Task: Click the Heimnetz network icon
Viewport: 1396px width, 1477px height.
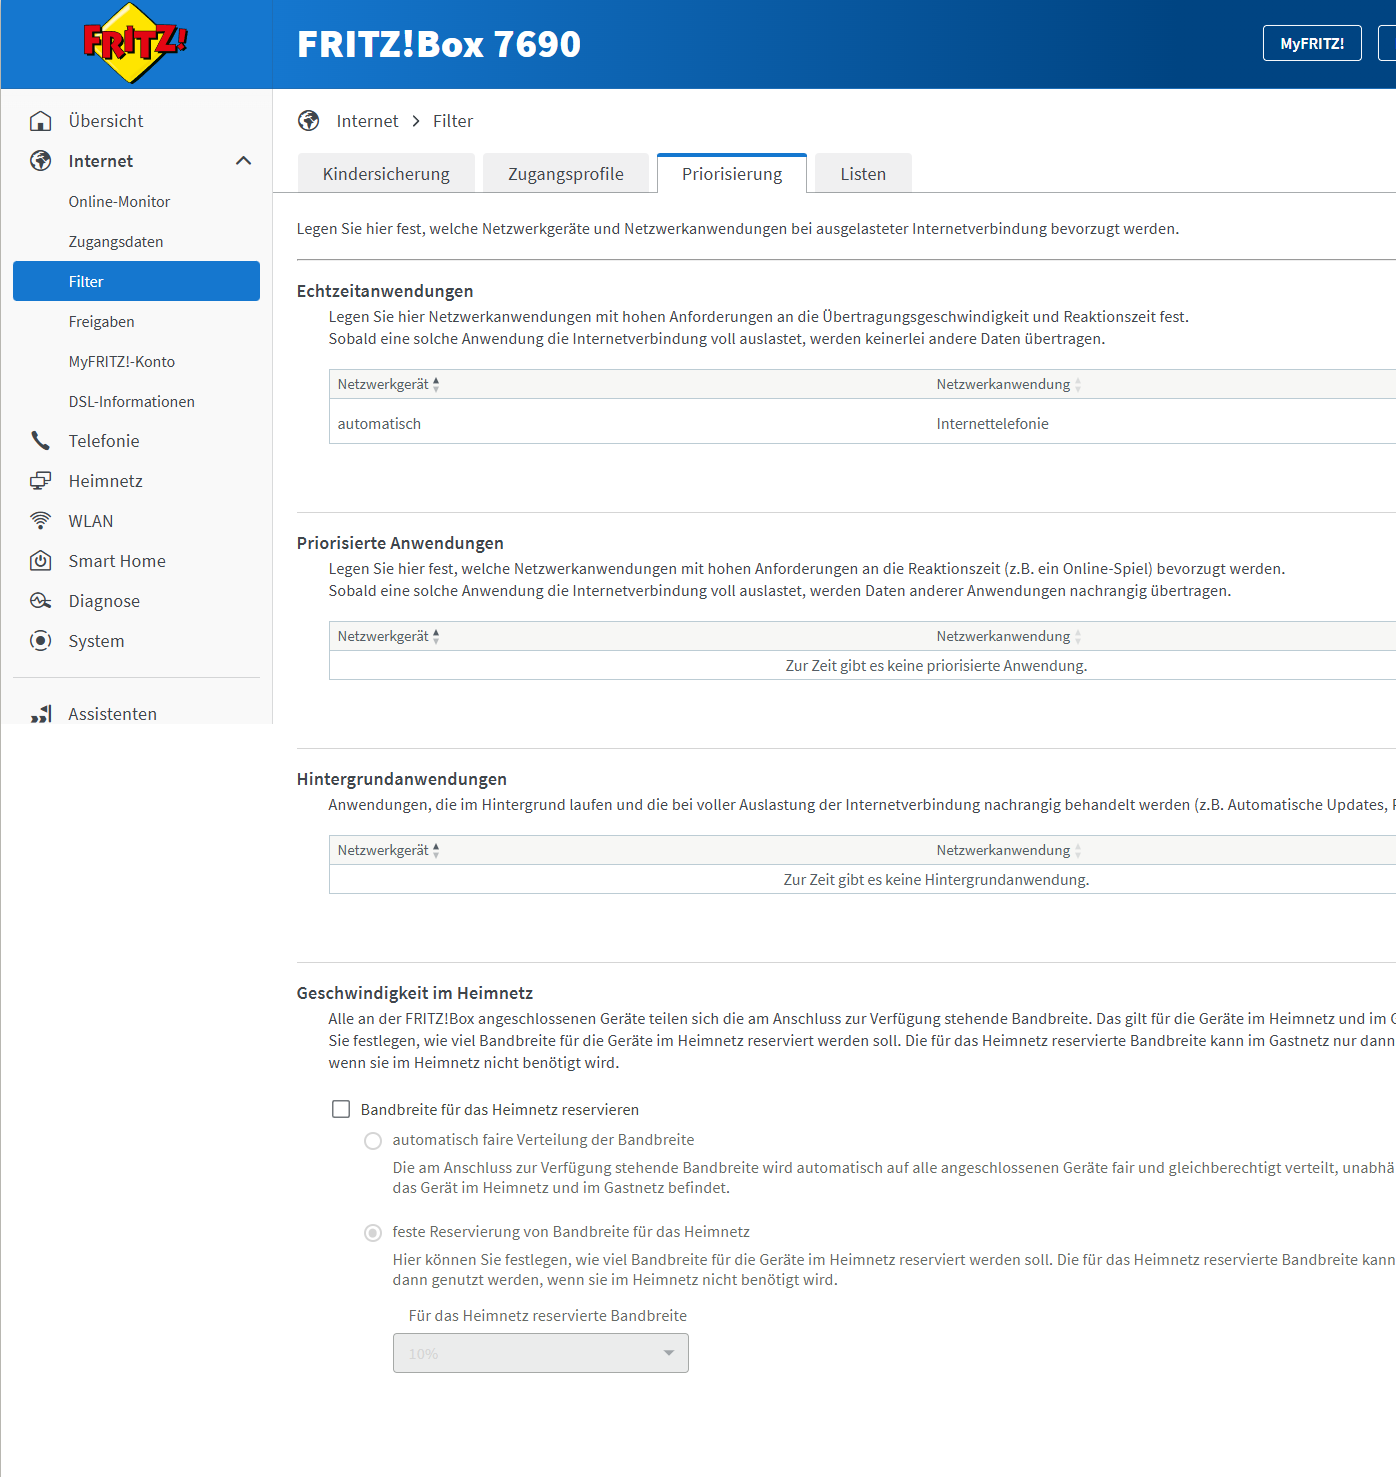Action: [41, 481]
